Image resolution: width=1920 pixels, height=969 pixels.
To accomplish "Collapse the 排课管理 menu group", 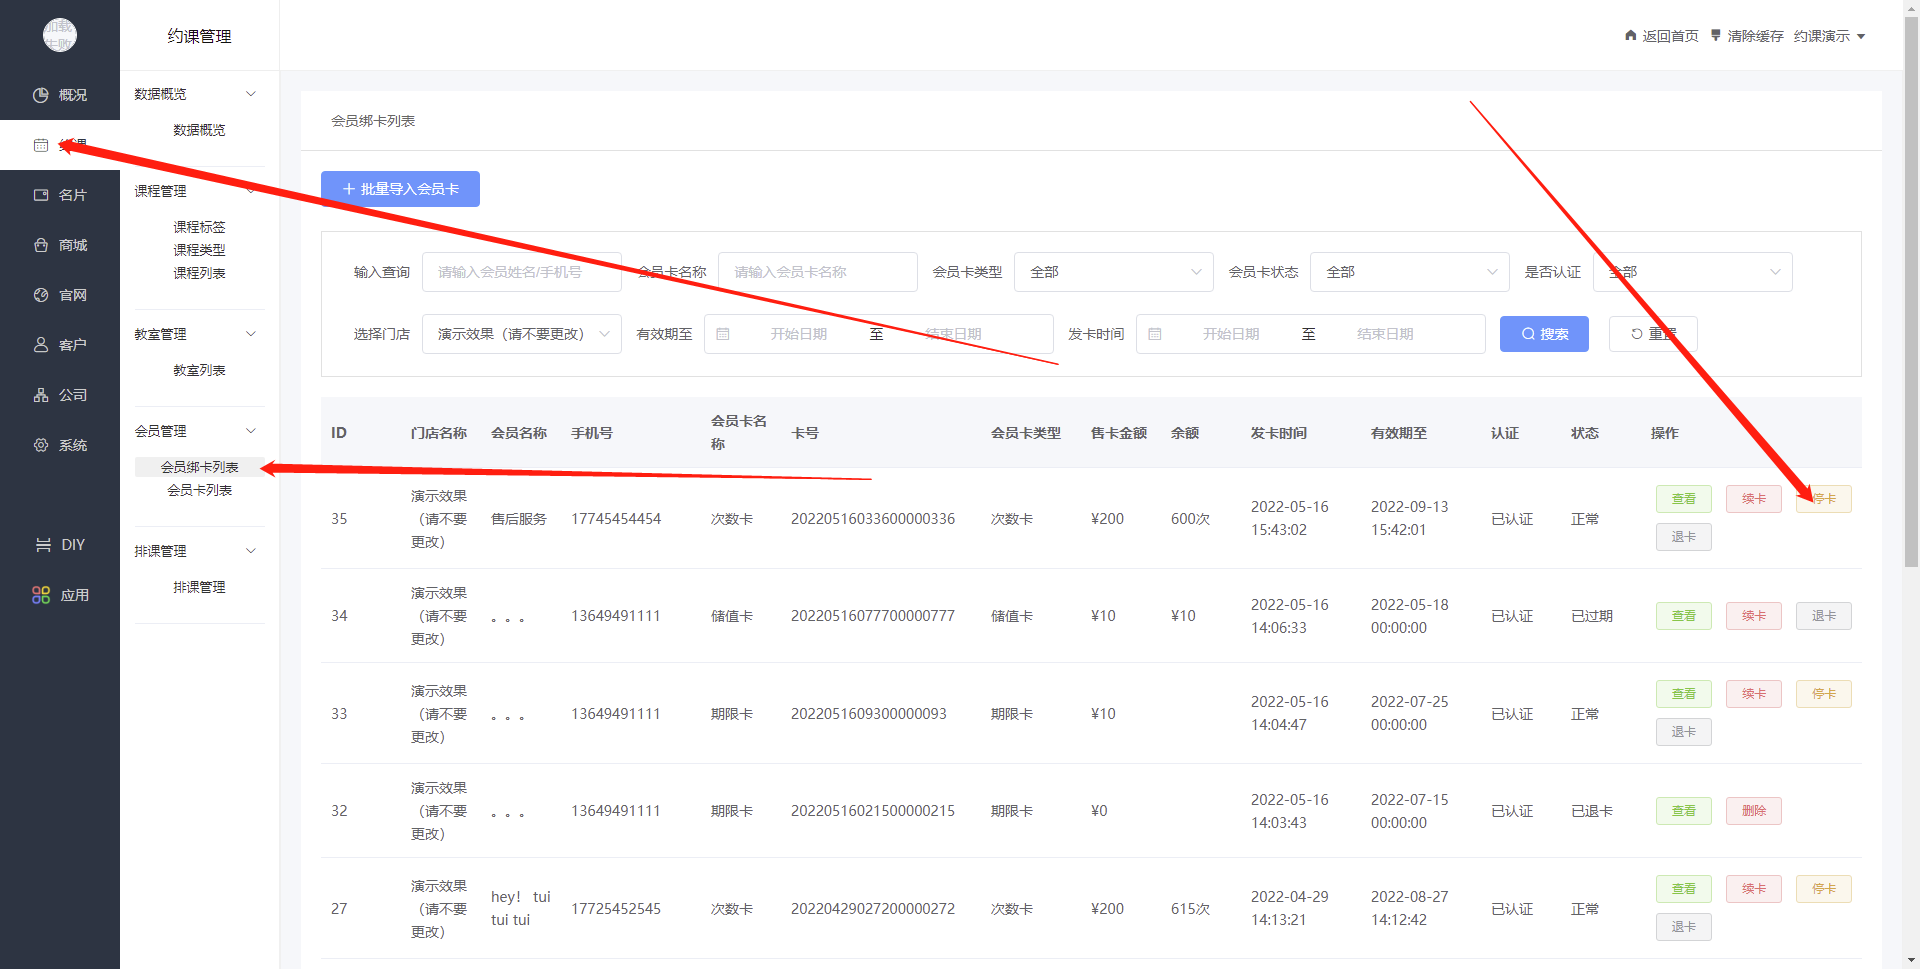I will coord(251,551).
